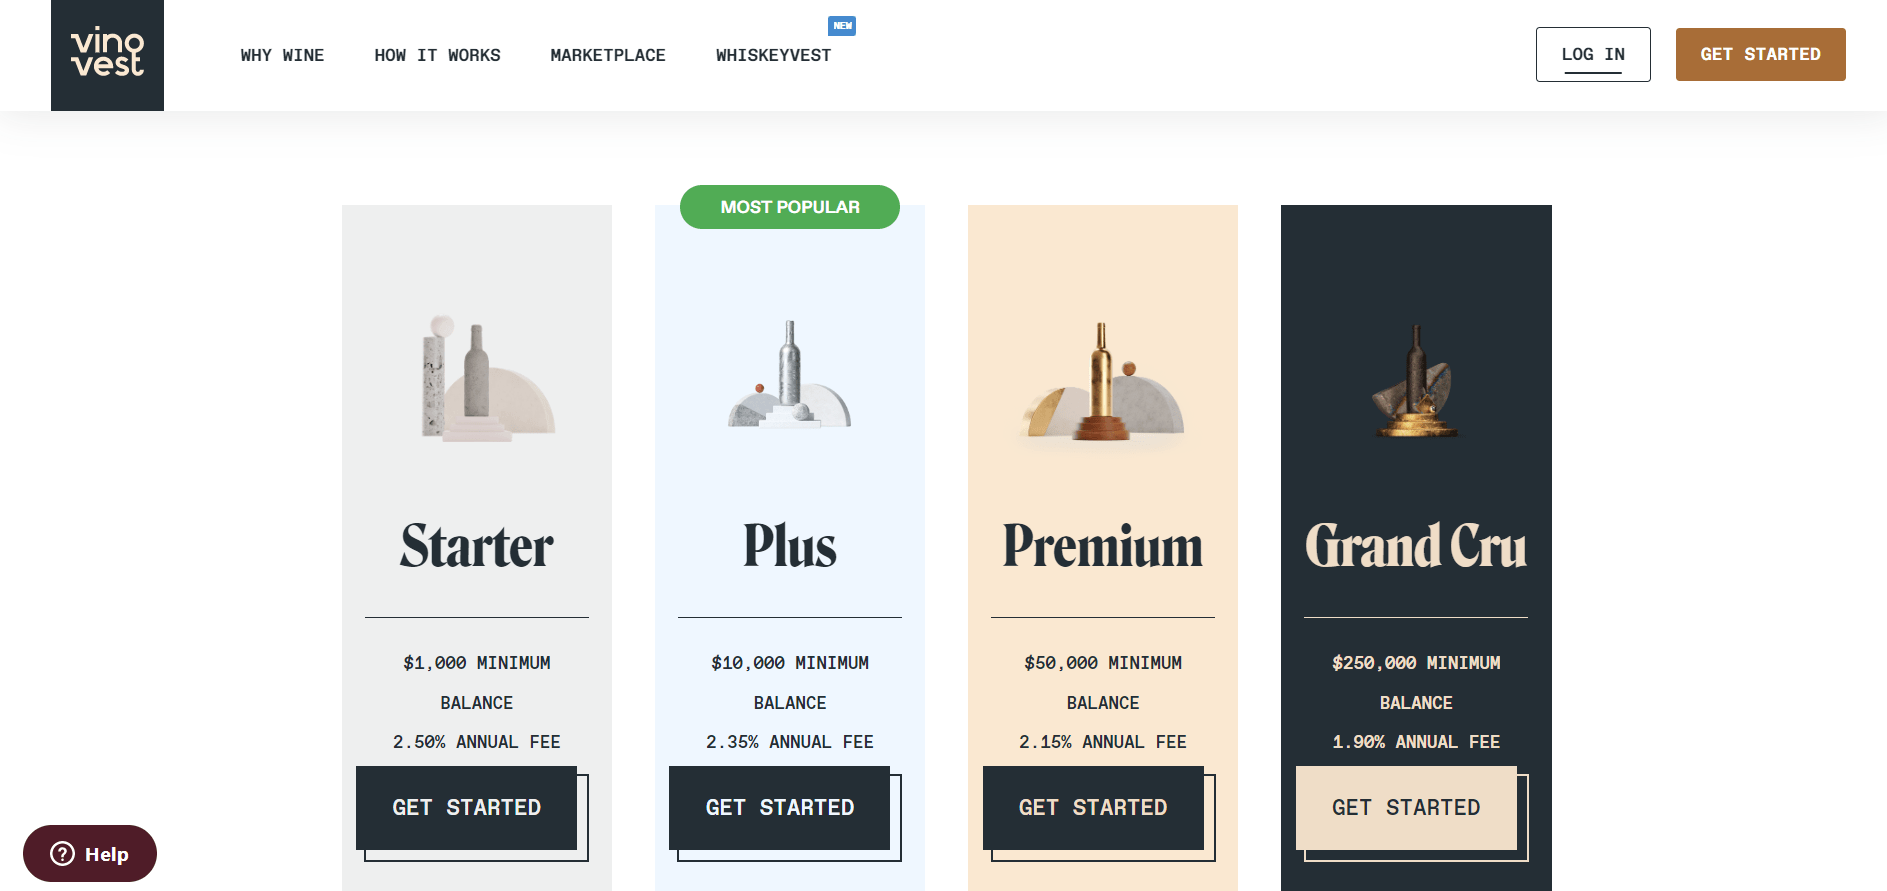Open the Whiskeyvest nav link

coord(773,55)
